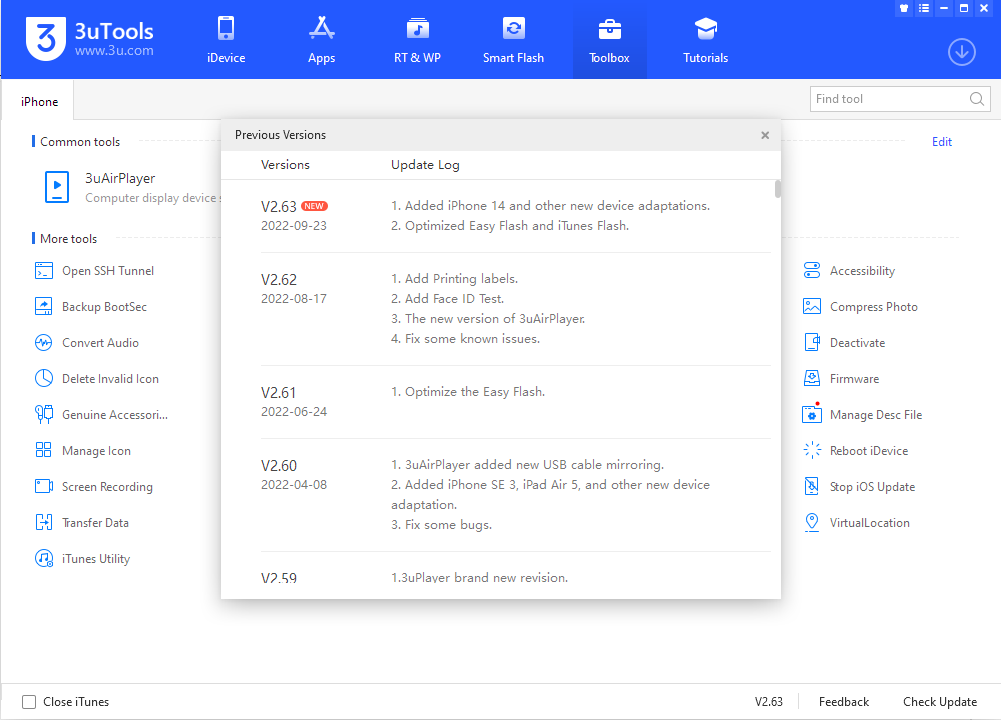
Task: Close the Previous Versions dialog
Action: click(x=765, y=135)
